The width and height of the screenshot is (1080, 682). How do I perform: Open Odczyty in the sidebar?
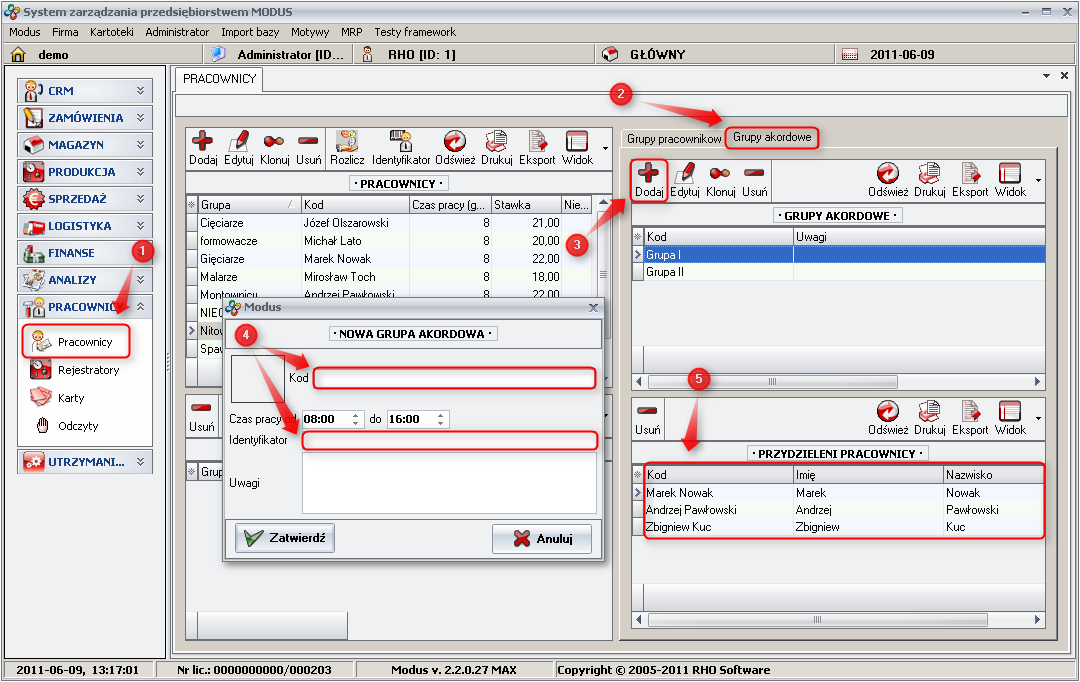[77, 426]
